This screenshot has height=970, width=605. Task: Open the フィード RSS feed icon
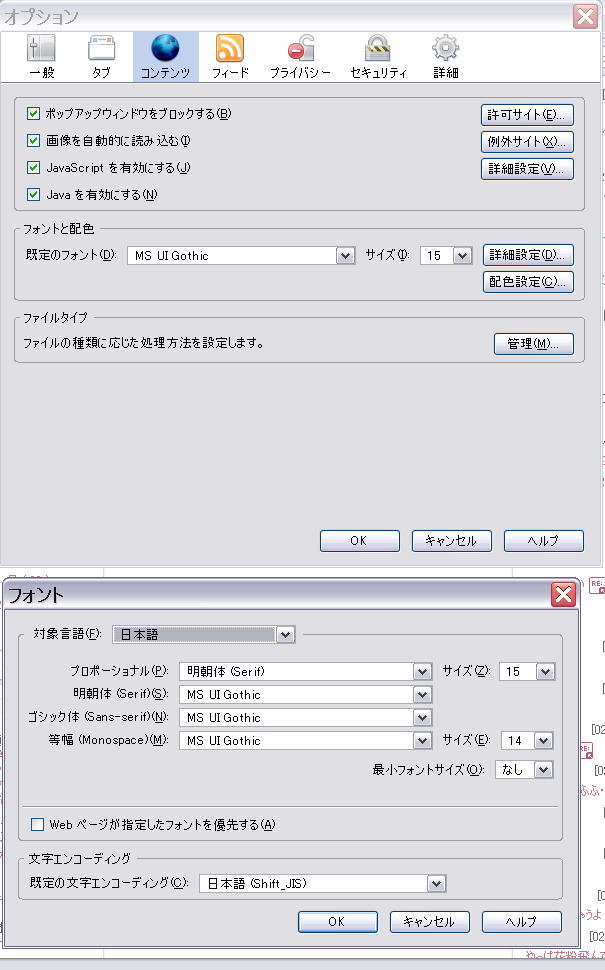click(230, 48)
